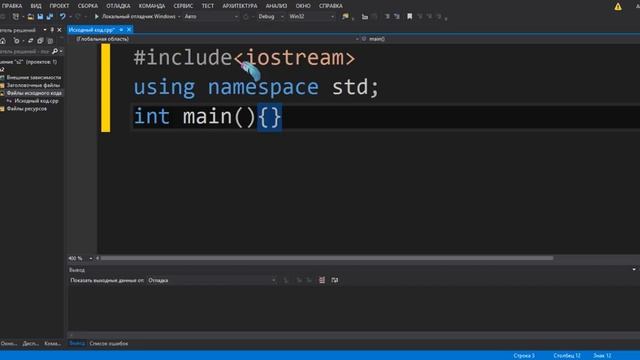Click the Save All toolbar icon
Viewport: 640px width, 360px height.
click(50, 17)
